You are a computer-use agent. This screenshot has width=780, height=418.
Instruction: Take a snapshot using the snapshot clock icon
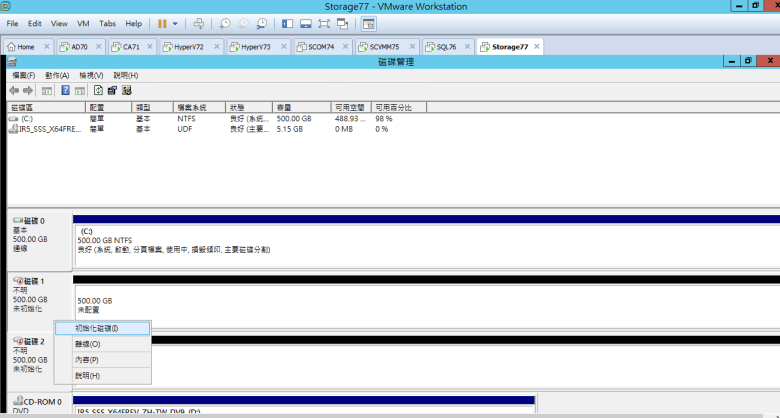tap(225, 23)
